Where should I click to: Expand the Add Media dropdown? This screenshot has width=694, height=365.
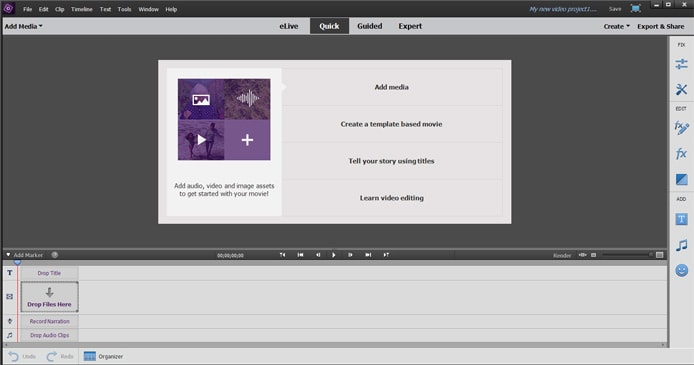click(23, 26)
